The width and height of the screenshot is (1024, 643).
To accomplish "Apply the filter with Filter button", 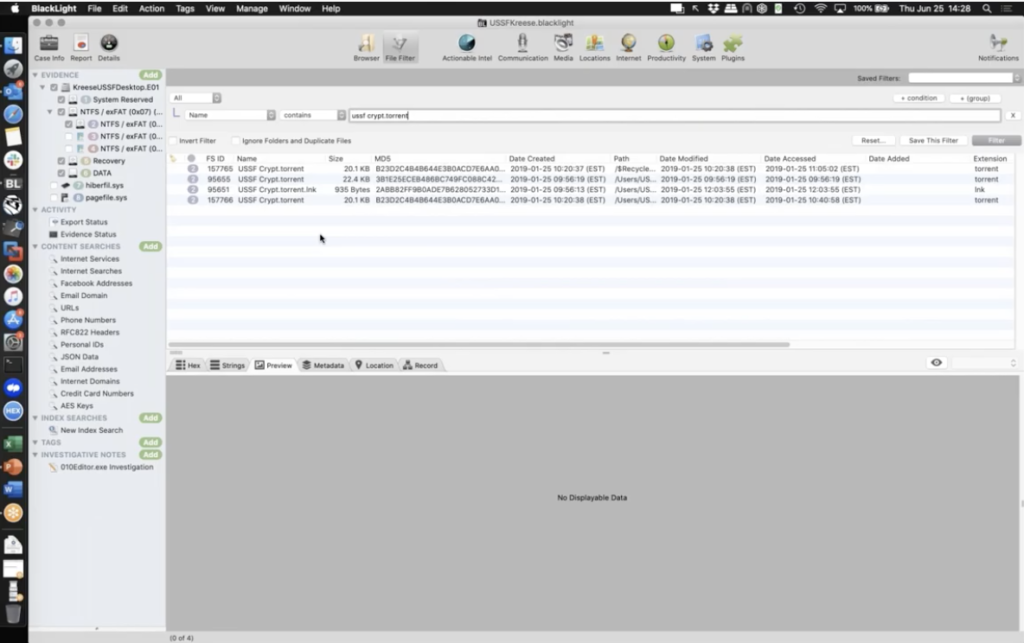I will pyautogui.click(x=996, y=141).
